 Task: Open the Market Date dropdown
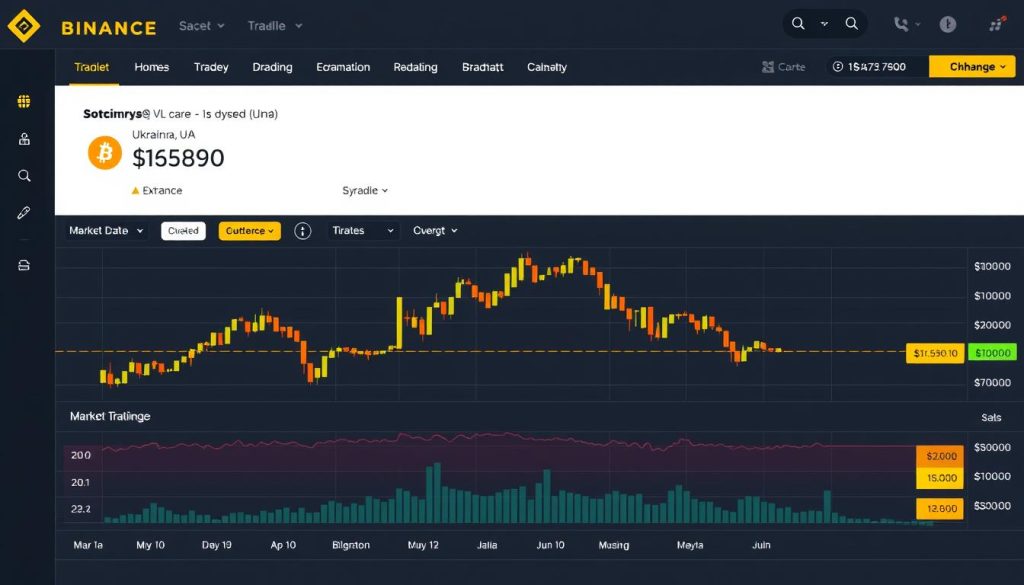(106, 230)
